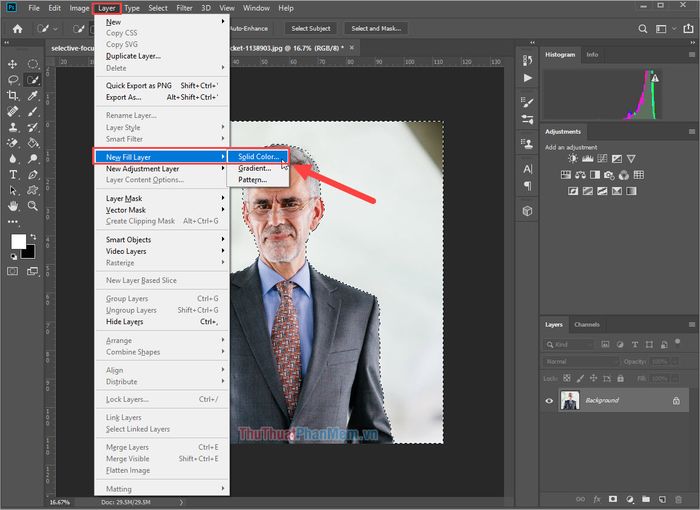The image size is (700, 510).
Task: Create a new group folder icon
Action: point(646,499)
